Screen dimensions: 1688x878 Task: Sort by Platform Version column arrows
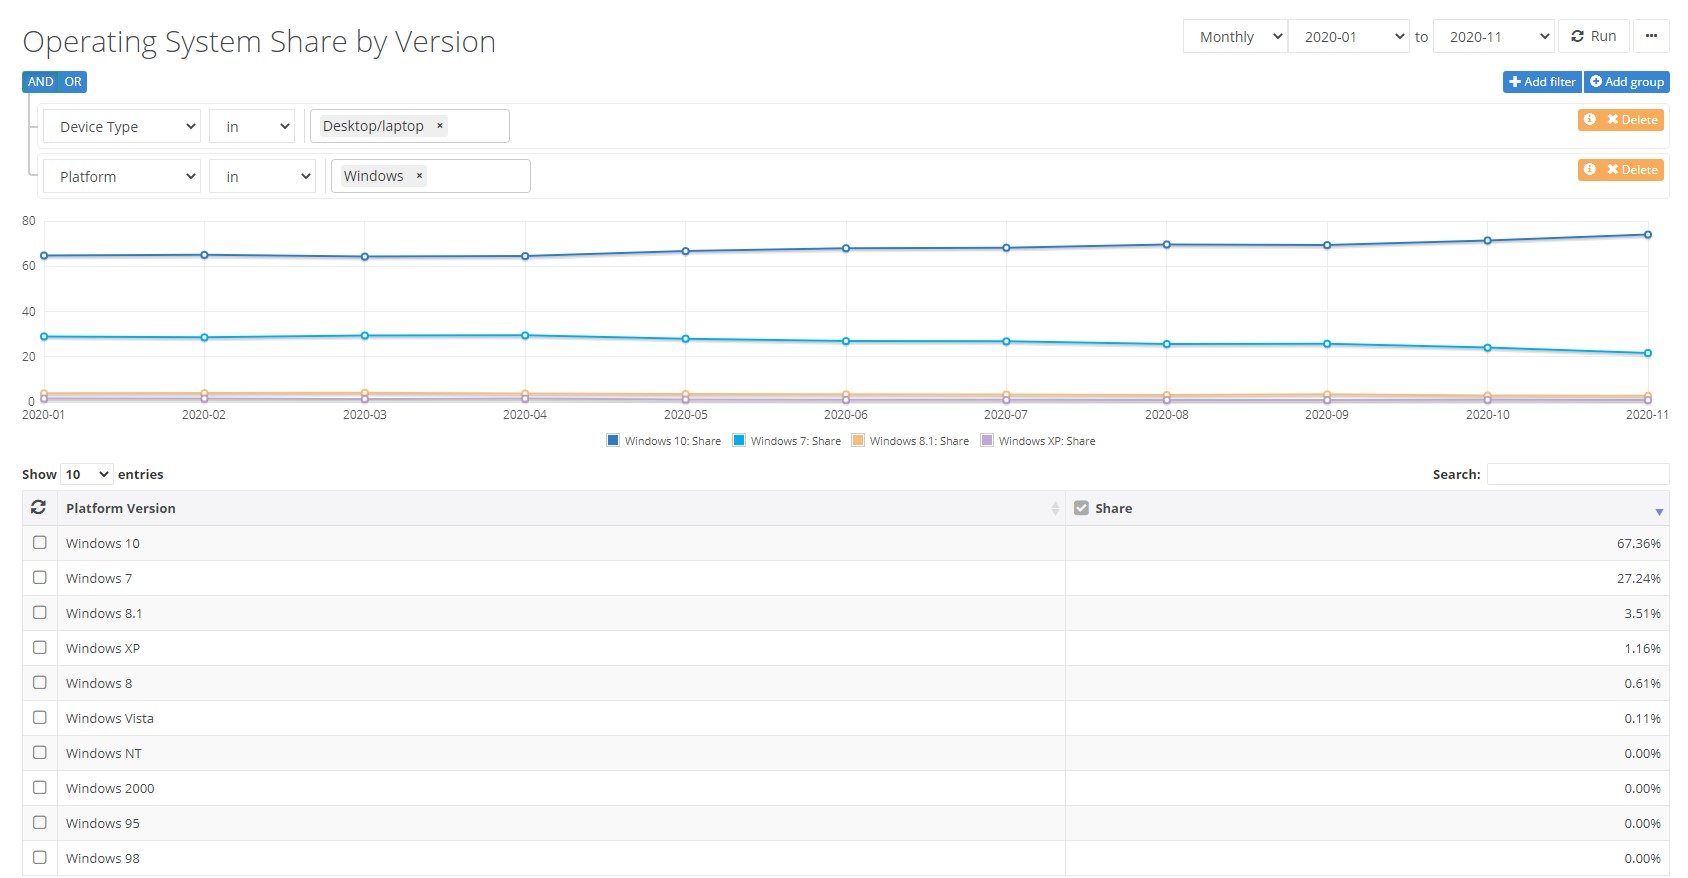(x=1054, y=509)
